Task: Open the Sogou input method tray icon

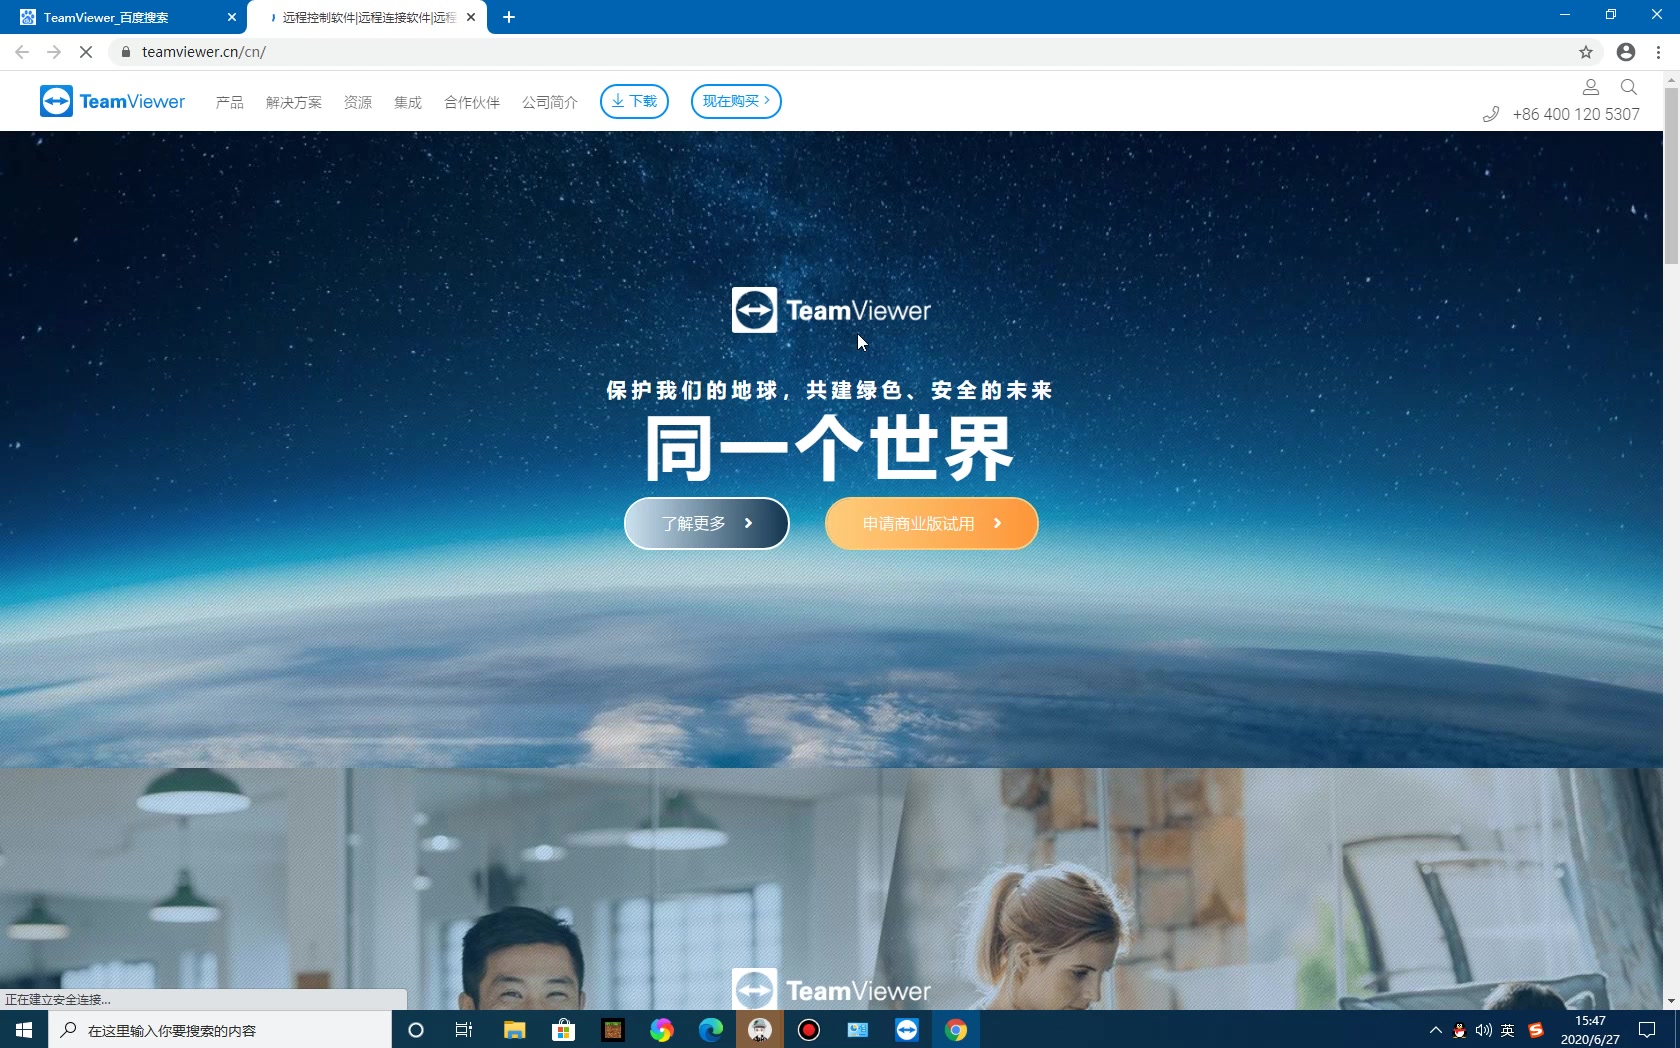Action: [x=1536, y=1030]
